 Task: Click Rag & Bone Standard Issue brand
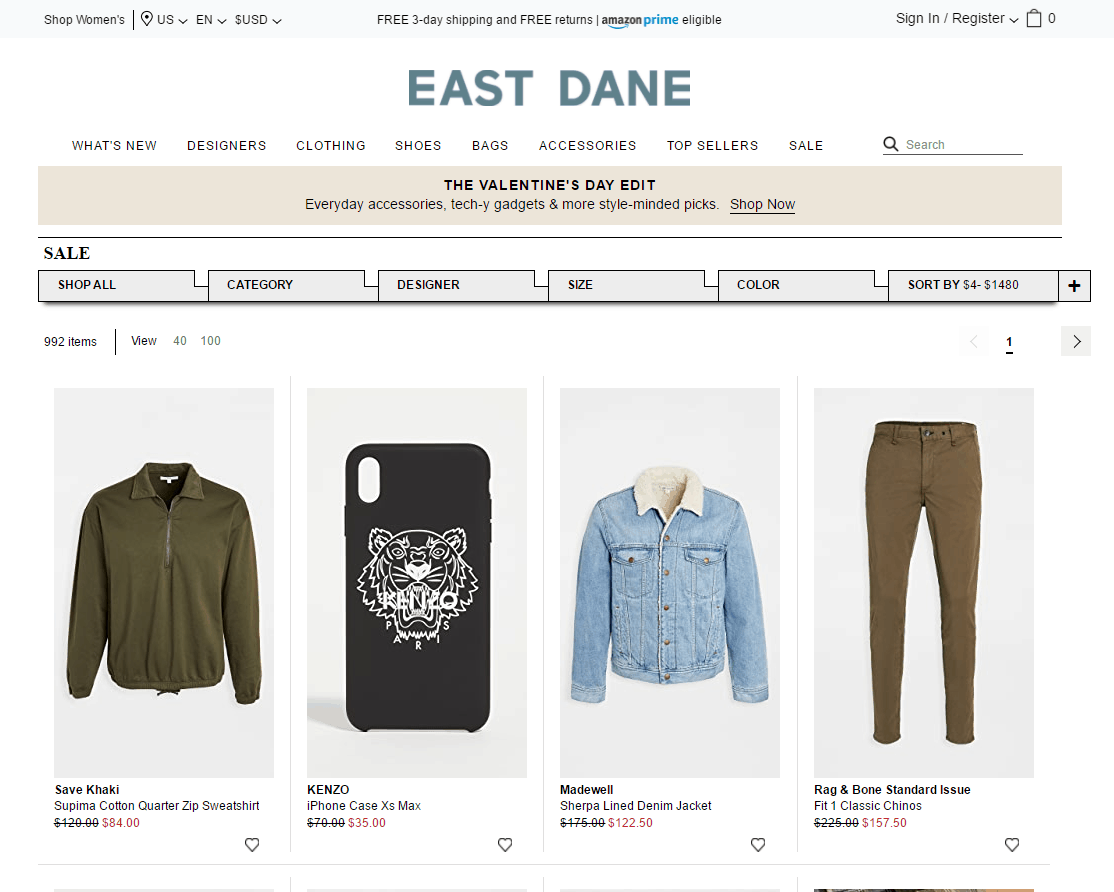coord(892,790)
